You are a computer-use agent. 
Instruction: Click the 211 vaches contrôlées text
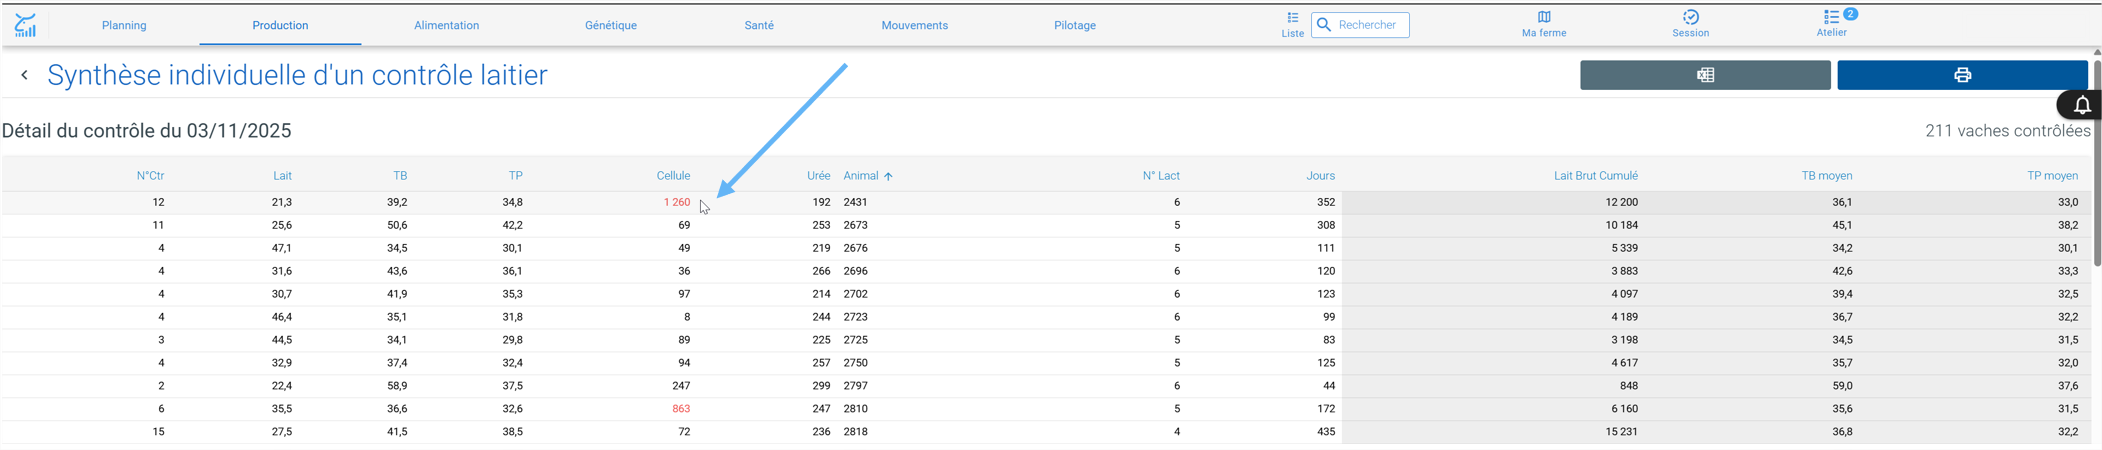click(x=2007, y=131)
